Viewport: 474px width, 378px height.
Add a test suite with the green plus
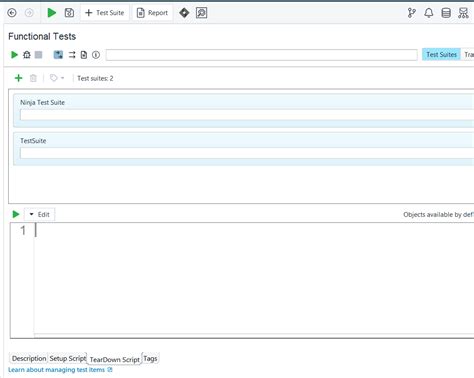pos(19,78)
